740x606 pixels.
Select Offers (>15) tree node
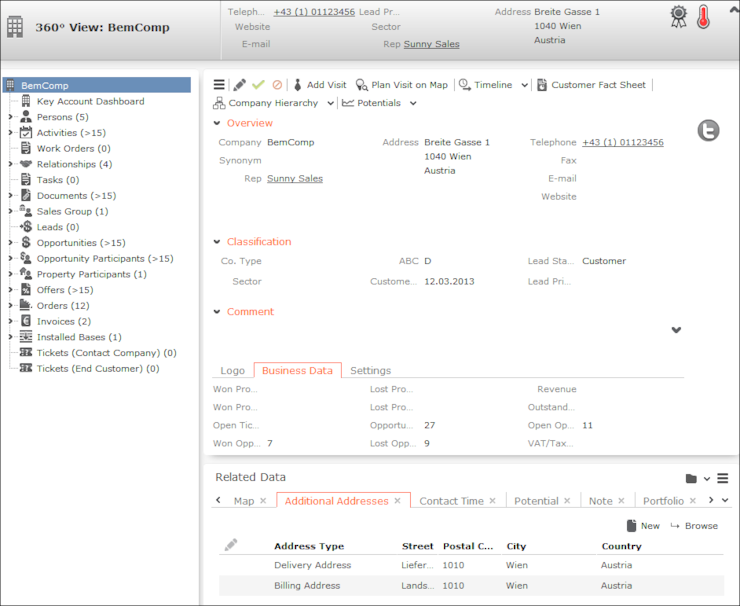pos(65,290)
